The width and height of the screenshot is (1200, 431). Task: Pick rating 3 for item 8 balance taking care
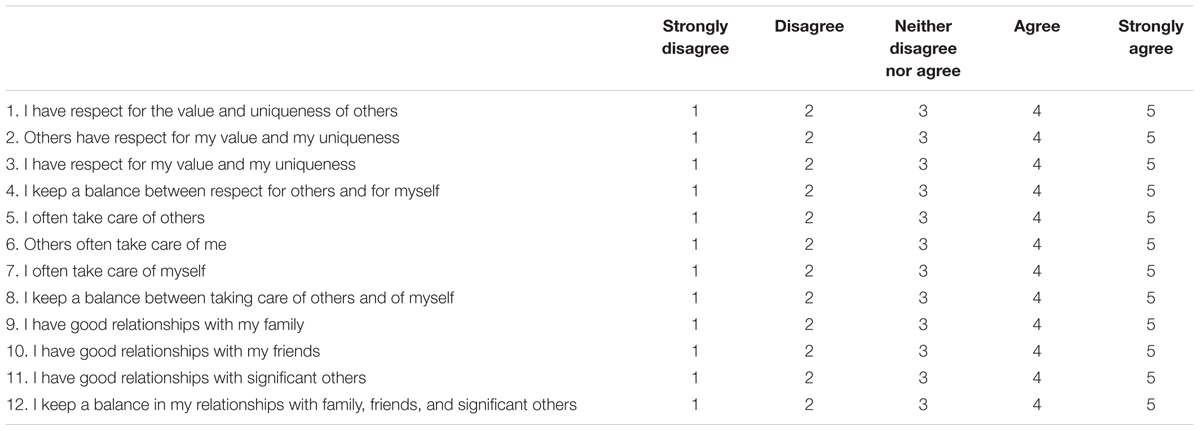coord(923,297)
